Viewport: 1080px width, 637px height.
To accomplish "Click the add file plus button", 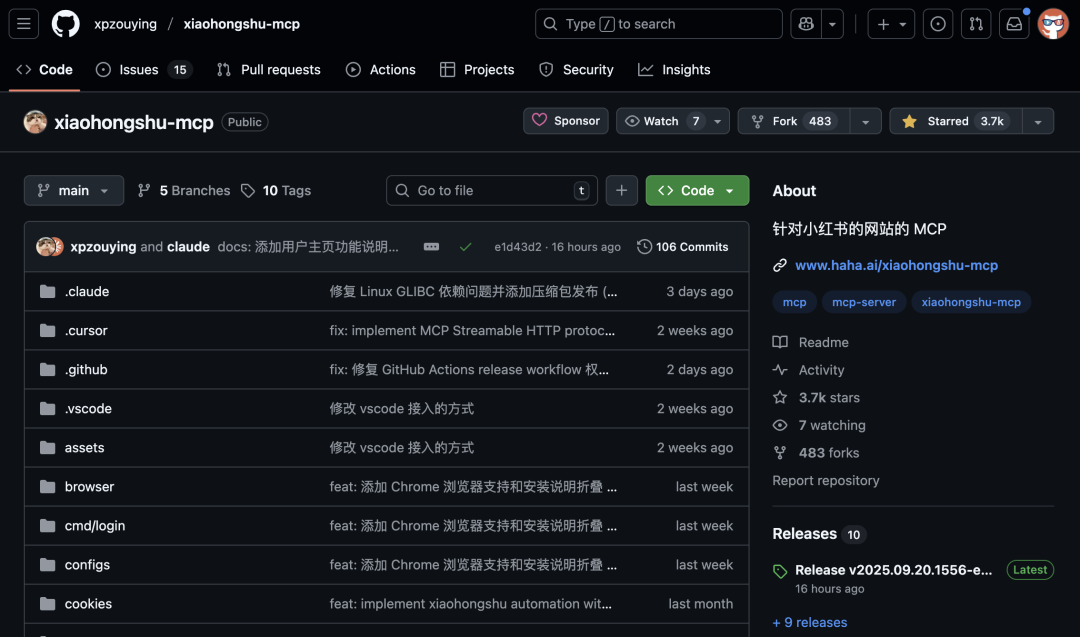I will pos(621,191).
